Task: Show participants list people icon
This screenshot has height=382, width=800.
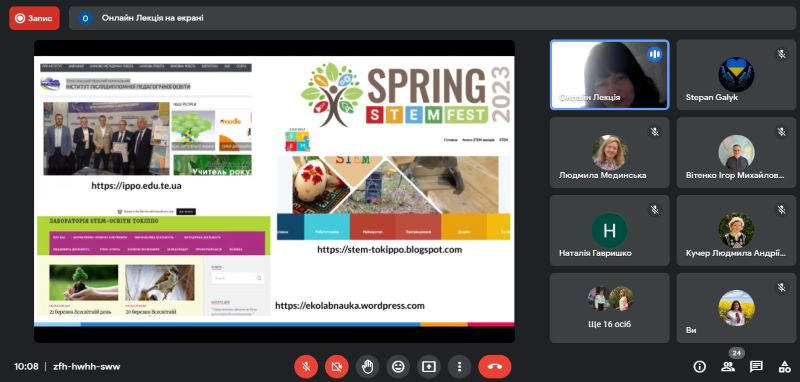Action: (x=728, y=366)
